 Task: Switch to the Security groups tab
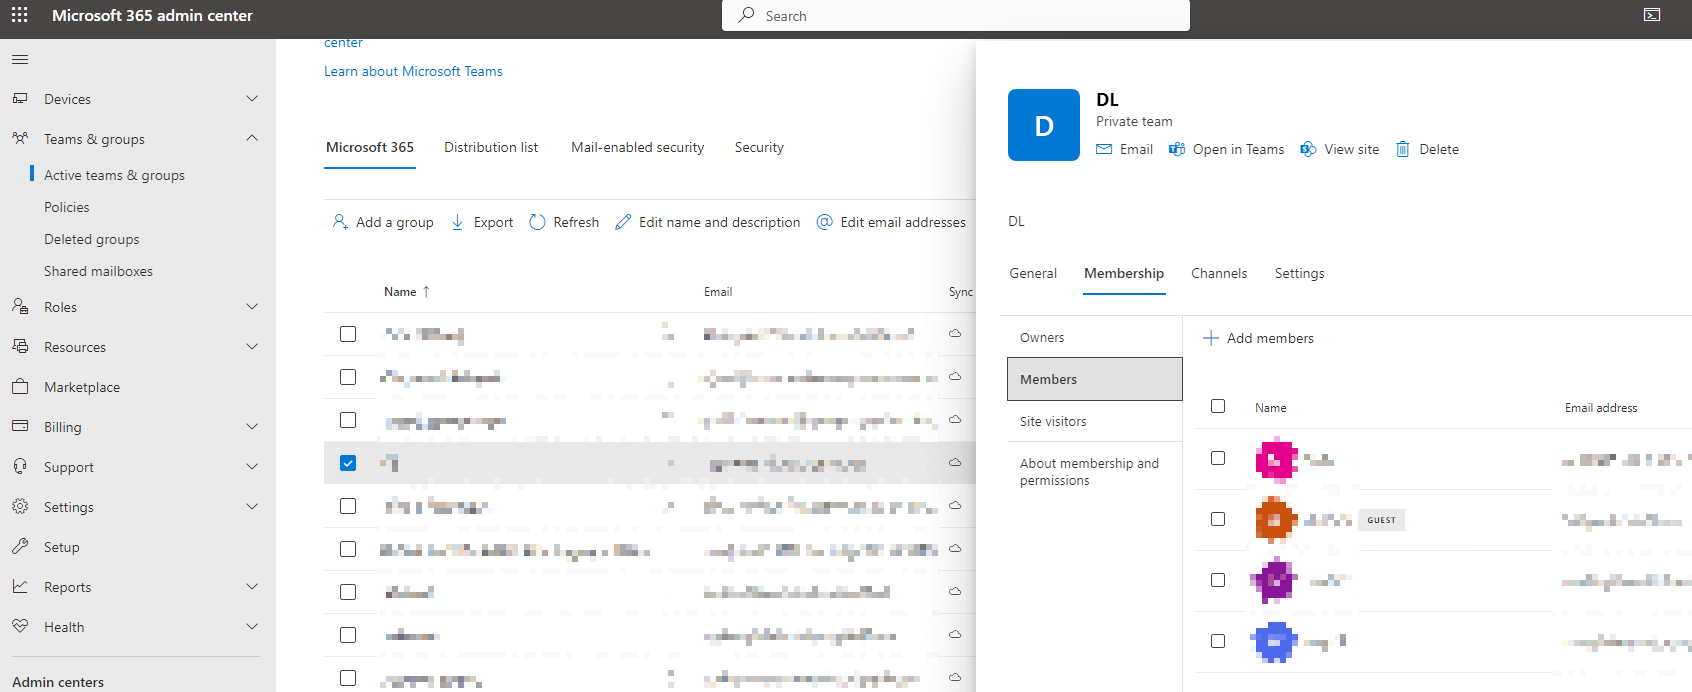759,147
